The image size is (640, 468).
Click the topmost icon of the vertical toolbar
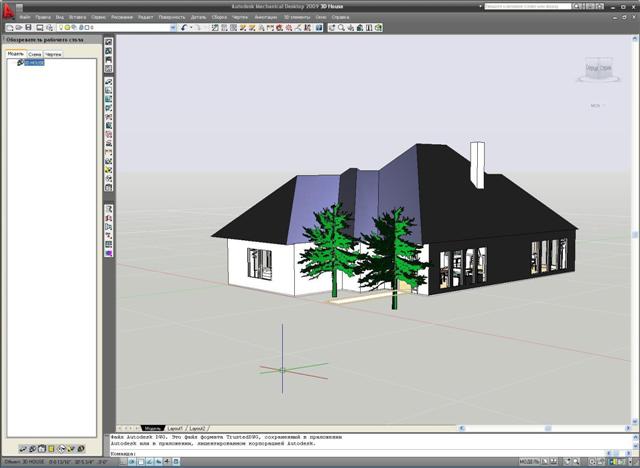109,42
